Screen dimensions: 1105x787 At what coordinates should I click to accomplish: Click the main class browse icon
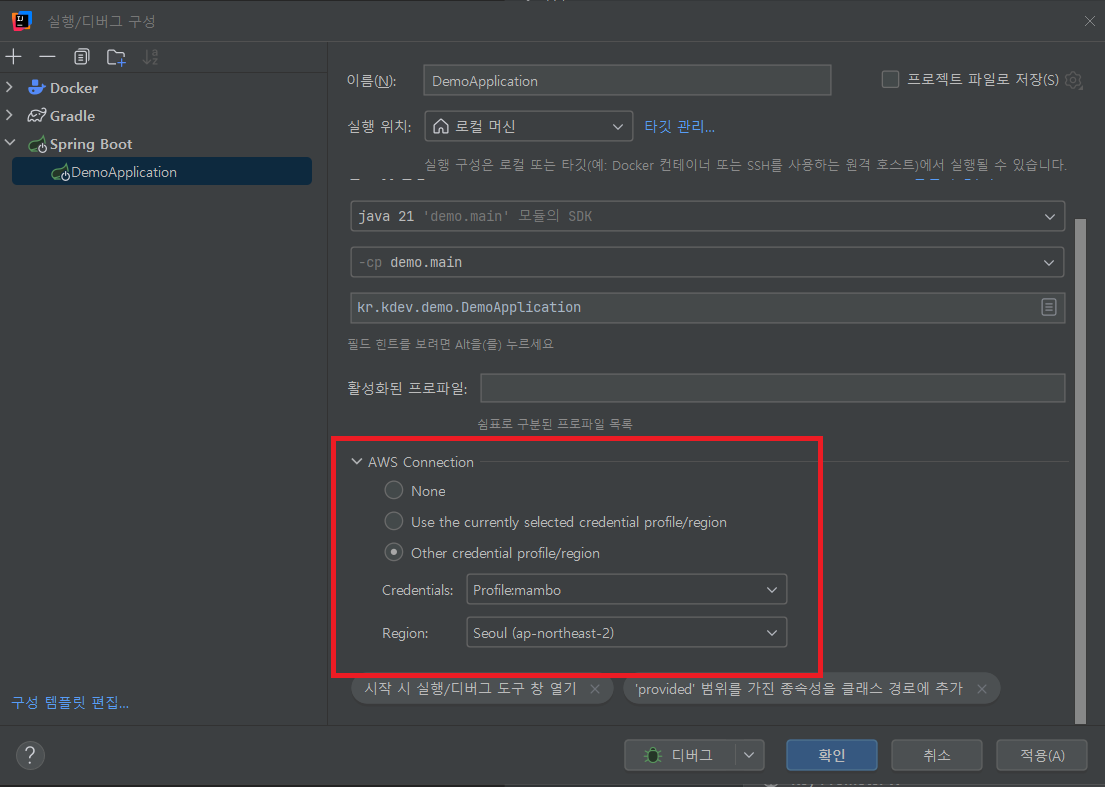pos(1048,307)
